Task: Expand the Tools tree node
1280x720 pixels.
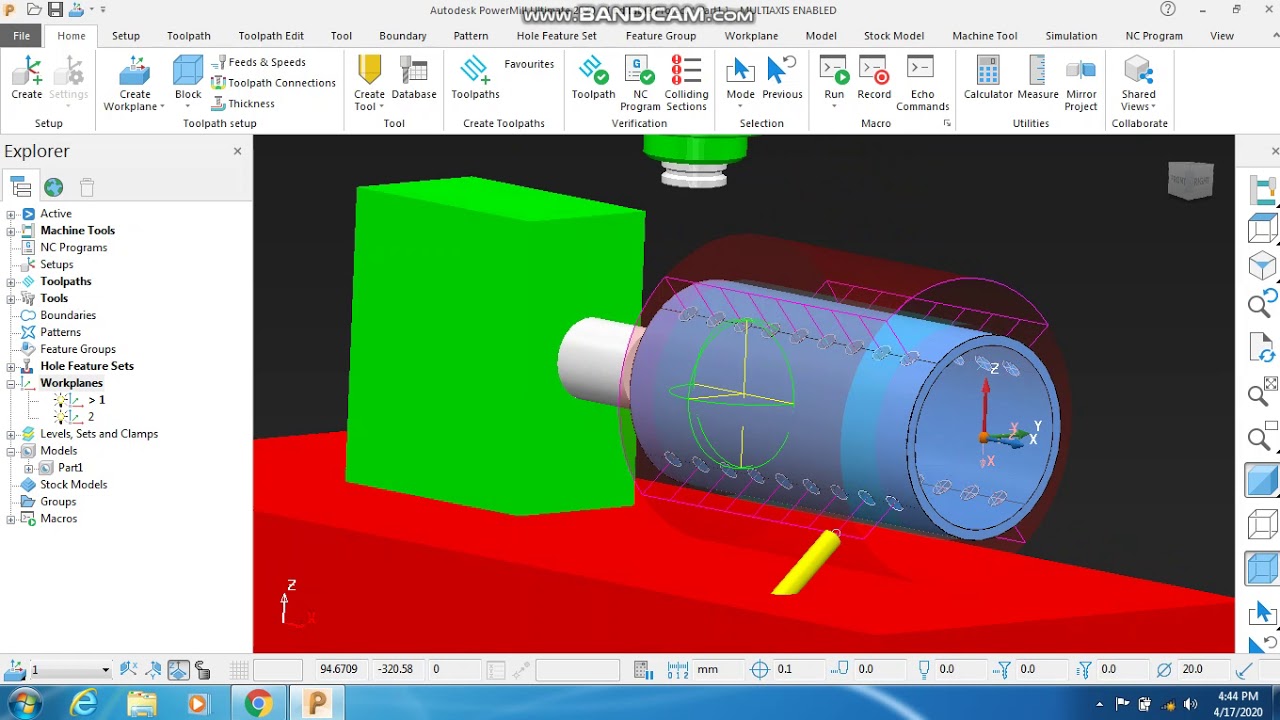Action: (x=11, y=299)
